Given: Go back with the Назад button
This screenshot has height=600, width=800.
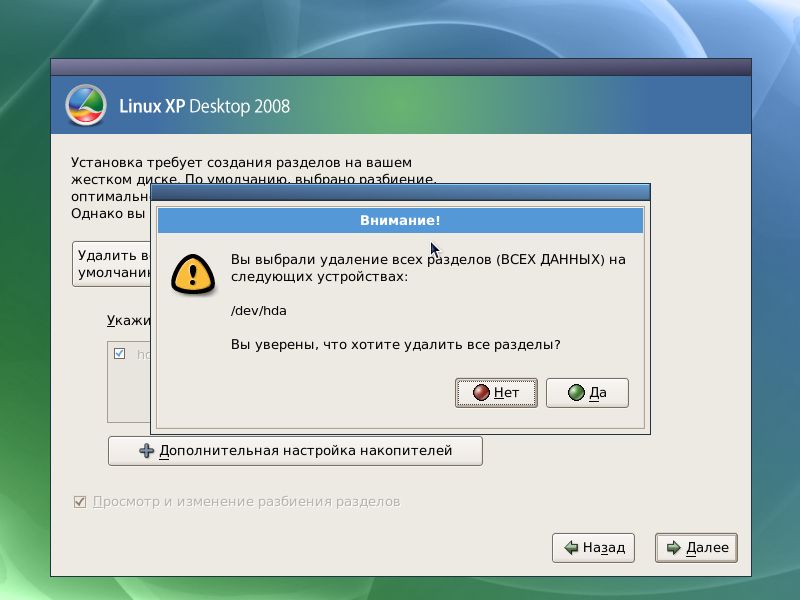Looking at the screenshot, I should (x=593, y=547).
